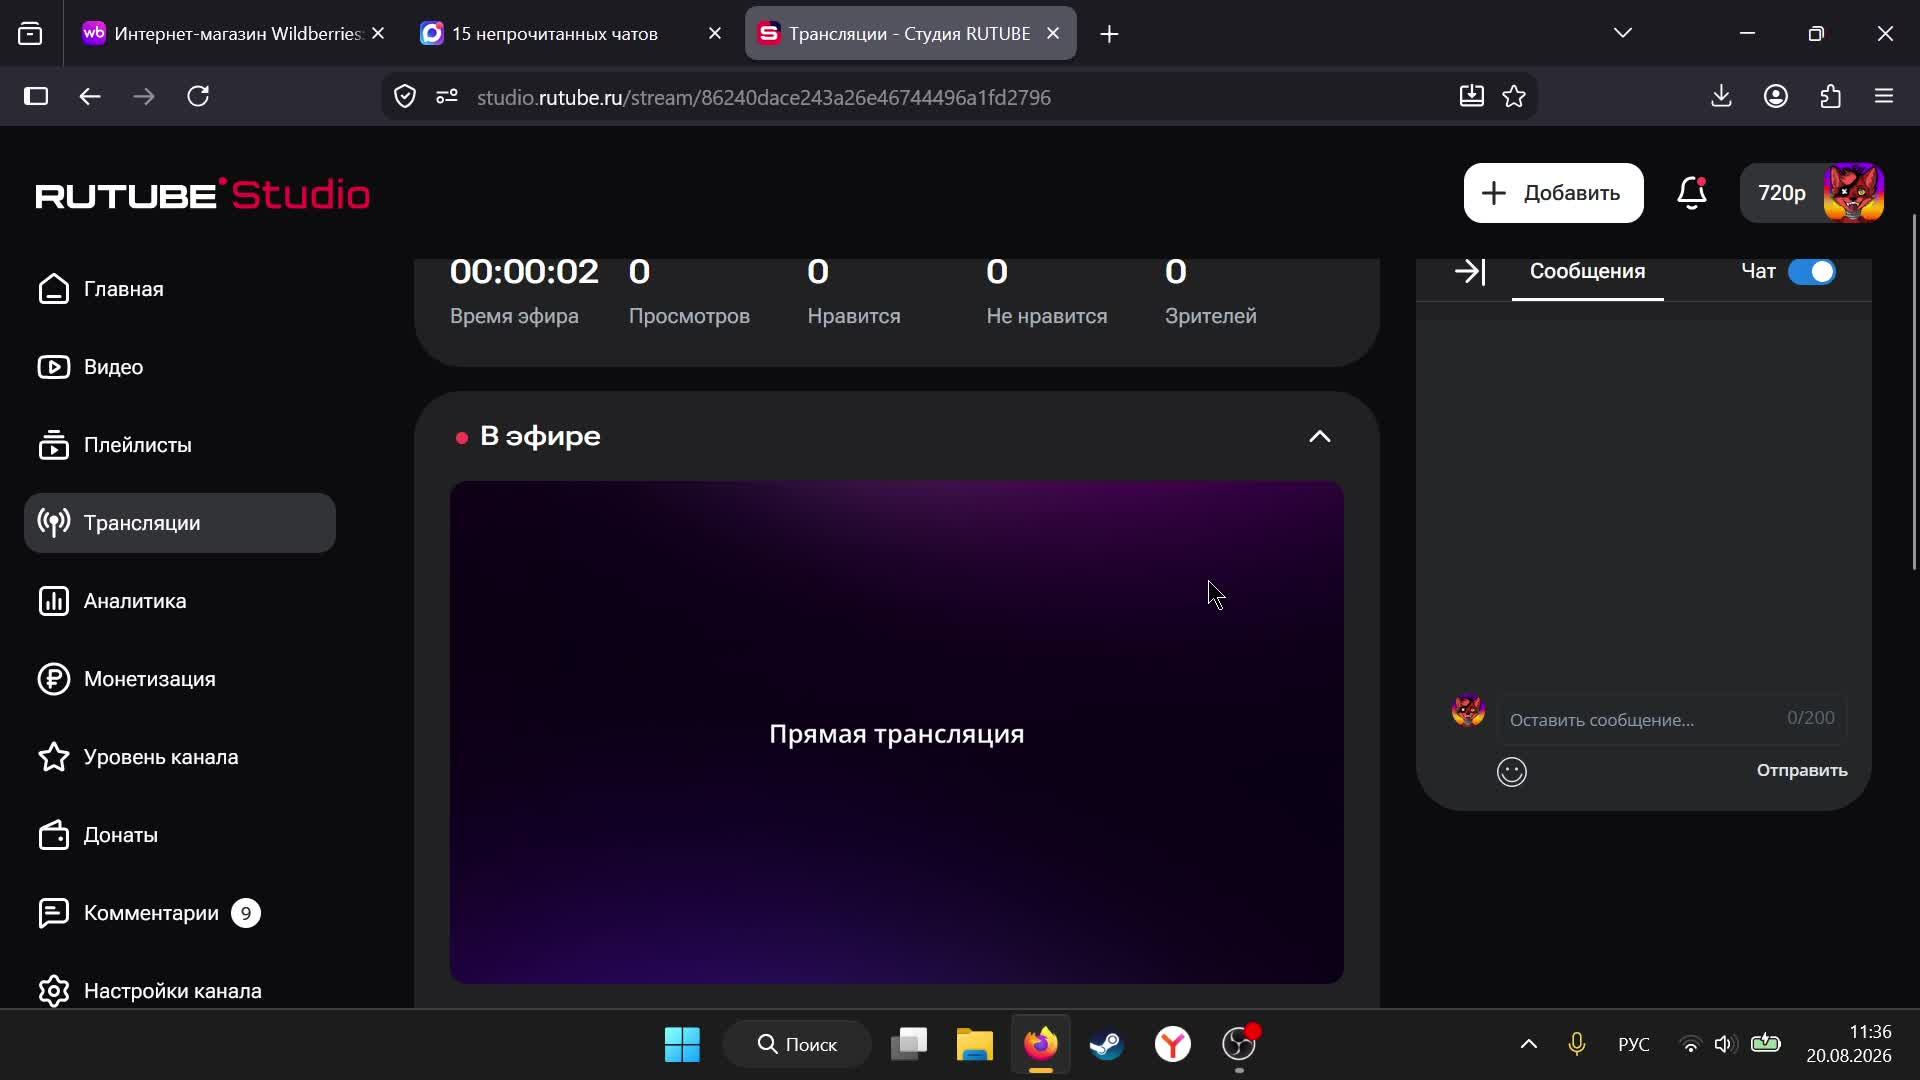This screenshot has width=1920, height=1080.
Task: Open the Windows Start menu
Action: point(682,1045)
